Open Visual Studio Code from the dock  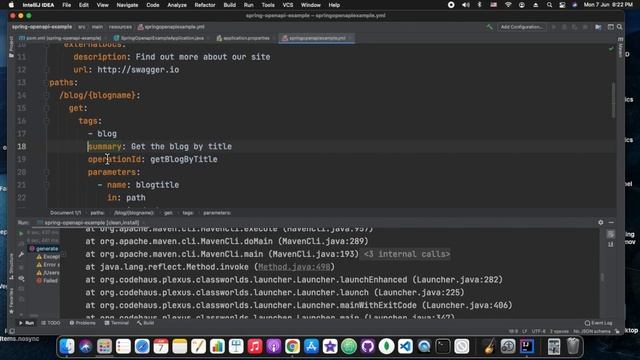coord(405,347)
